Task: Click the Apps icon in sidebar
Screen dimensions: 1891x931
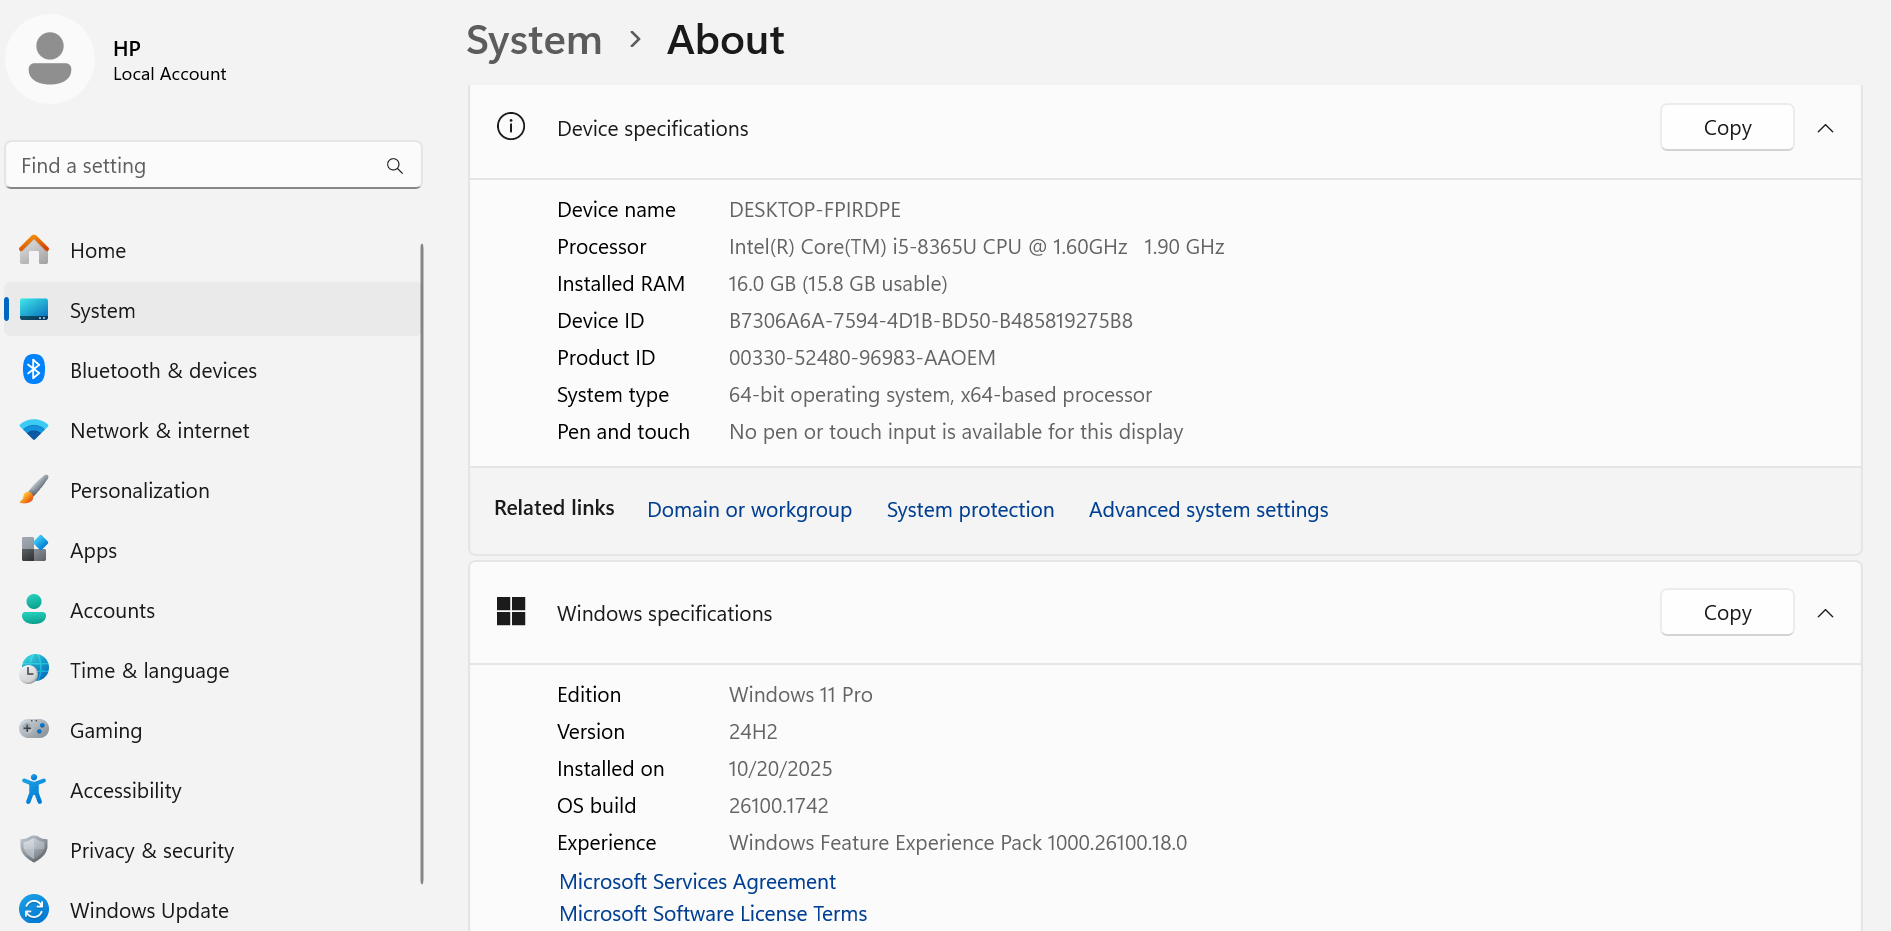Action: (34, 549)
